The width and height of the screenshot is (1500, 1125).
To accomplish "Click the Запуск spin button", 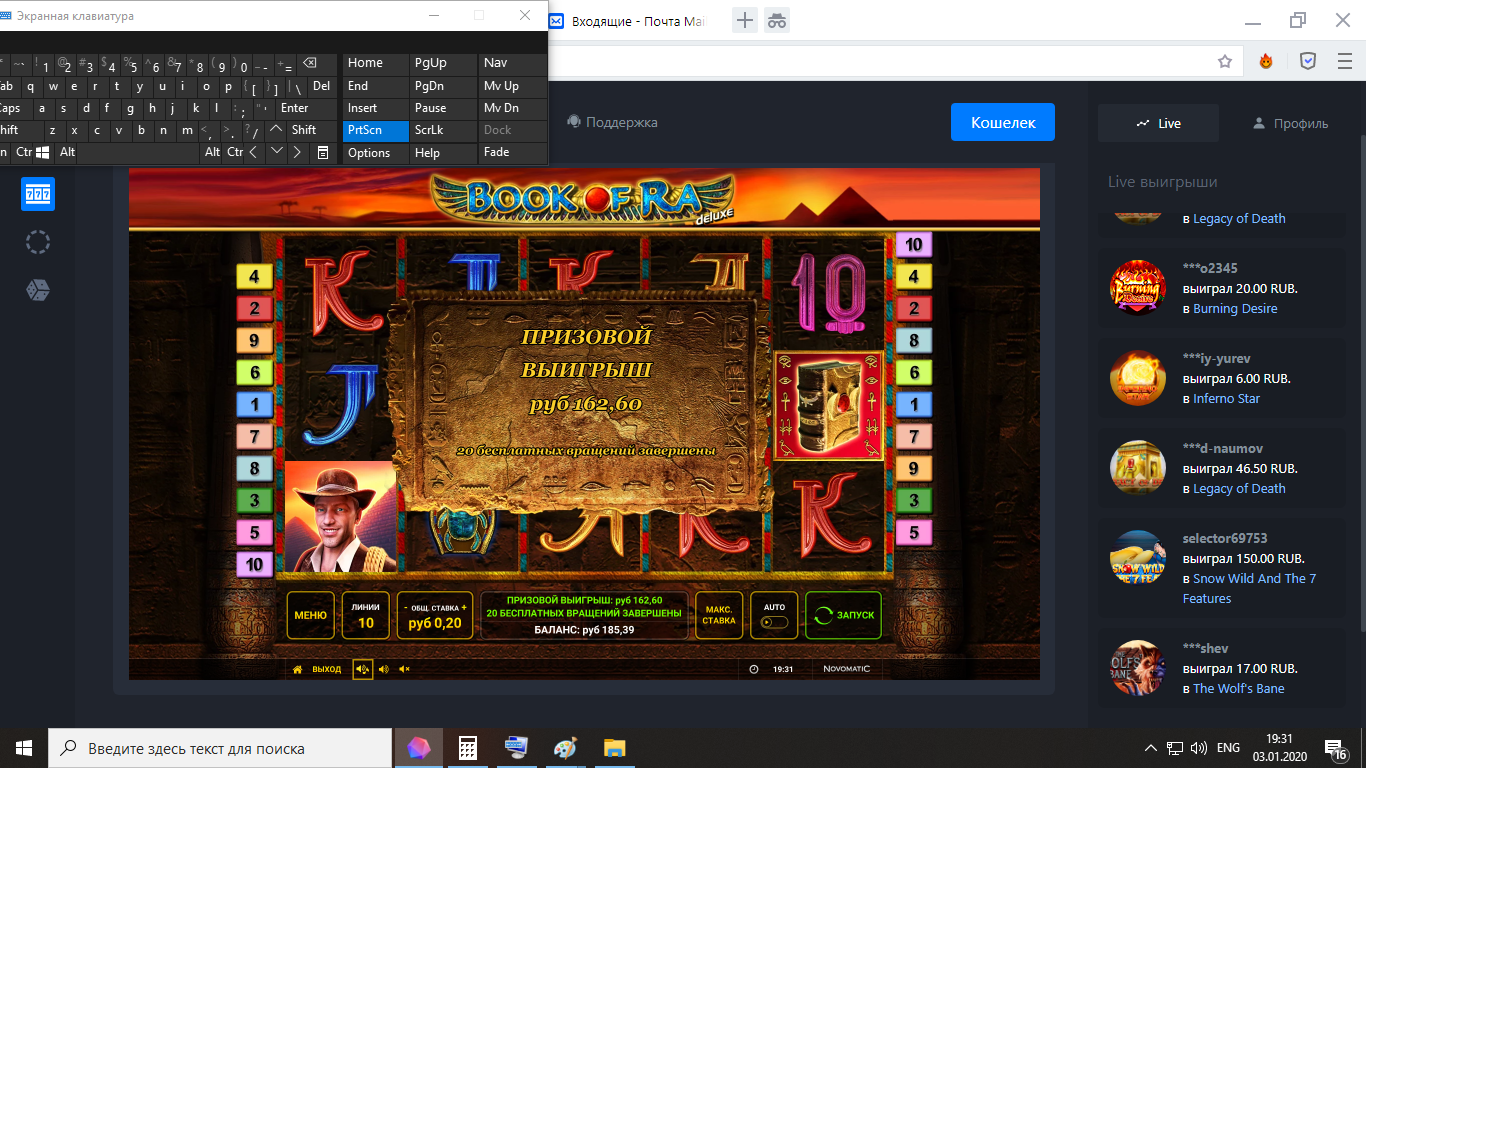I will [x=844, y=615].
